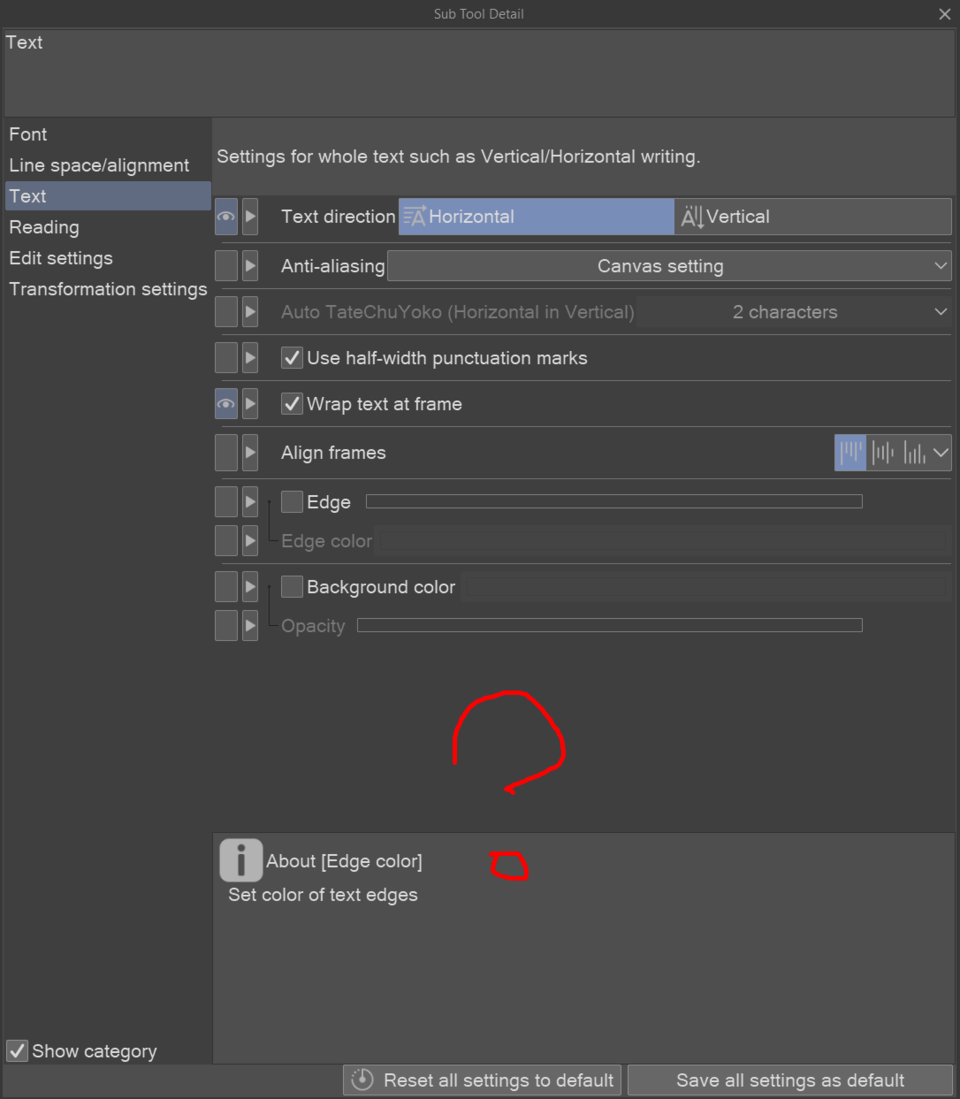Image resolution: width=960 pixels, height=1099 pixels.
Task: Expand arrow next to Opacity
Action: [x=250, y=626]
